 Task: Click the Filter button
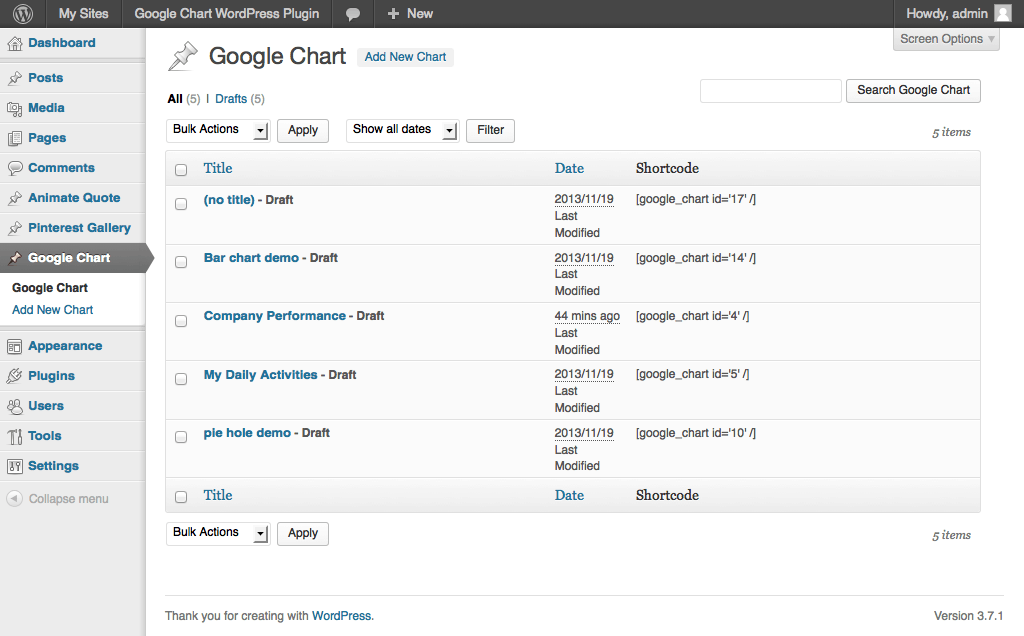tap(490, 130)
